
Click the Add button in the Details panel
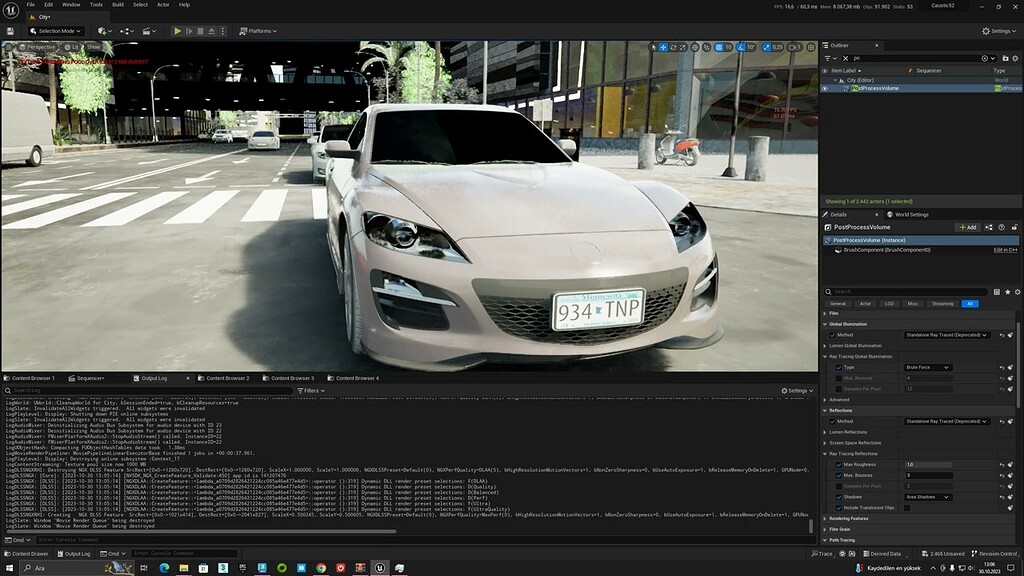click(968, 227)
